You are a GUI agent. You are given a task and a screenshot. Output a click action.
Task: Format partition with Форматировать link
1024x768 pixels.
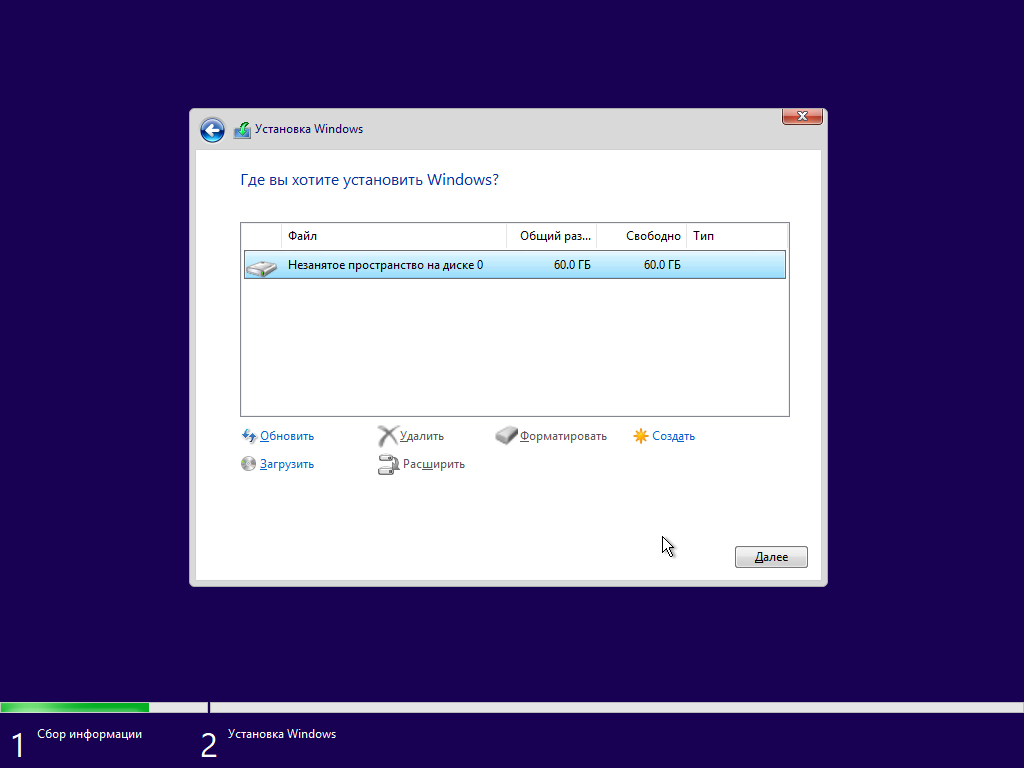(x=563, y=436)
